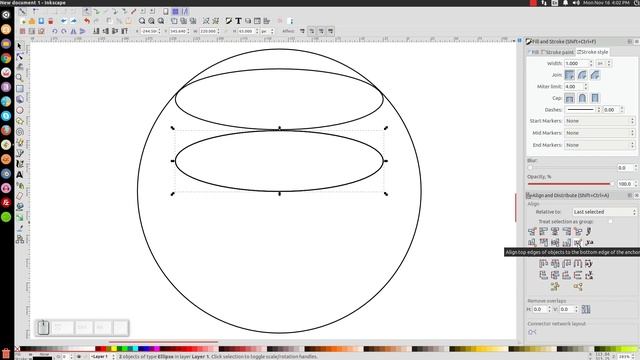Switch to the Fill tab

pyautogui.click(x=533, y=52)
